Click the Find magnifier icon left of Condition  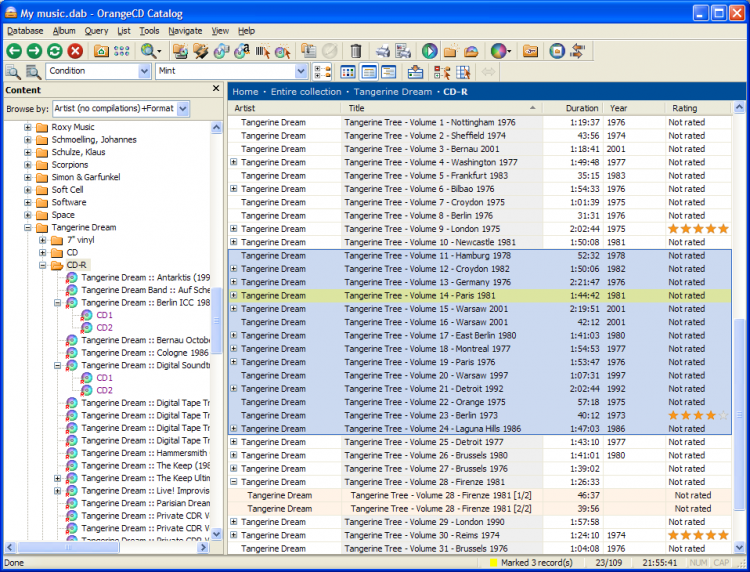coord(12,72)
